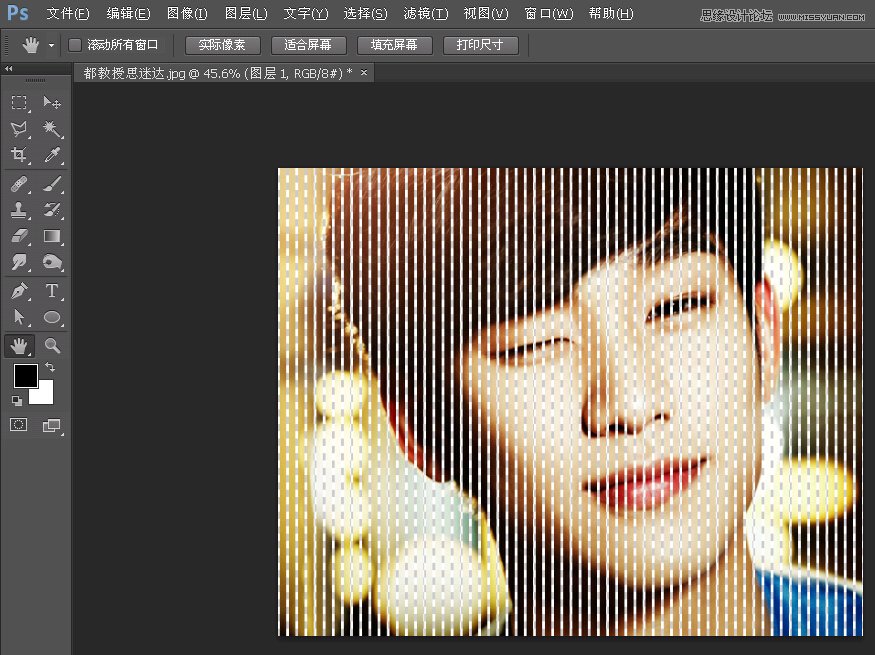Open the Lasso tool flyout triangle

pyautogui.click(x=30, y=137)
